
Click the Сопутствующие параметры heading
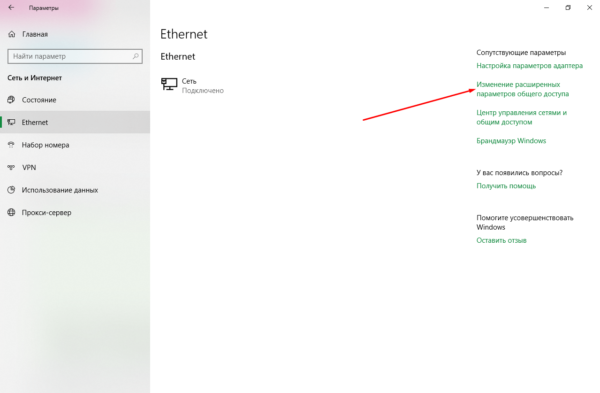(x=521, y=53)
